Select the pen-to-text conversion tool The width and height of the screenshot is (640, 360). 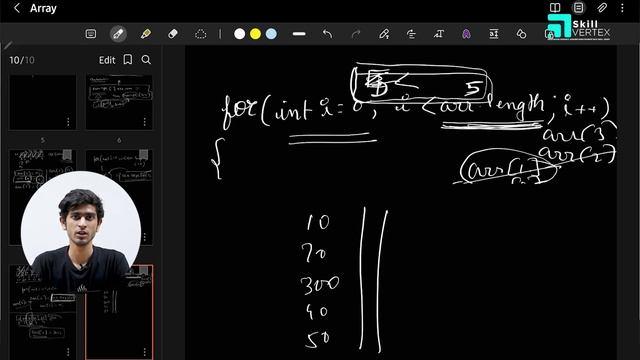click(384, 34)
